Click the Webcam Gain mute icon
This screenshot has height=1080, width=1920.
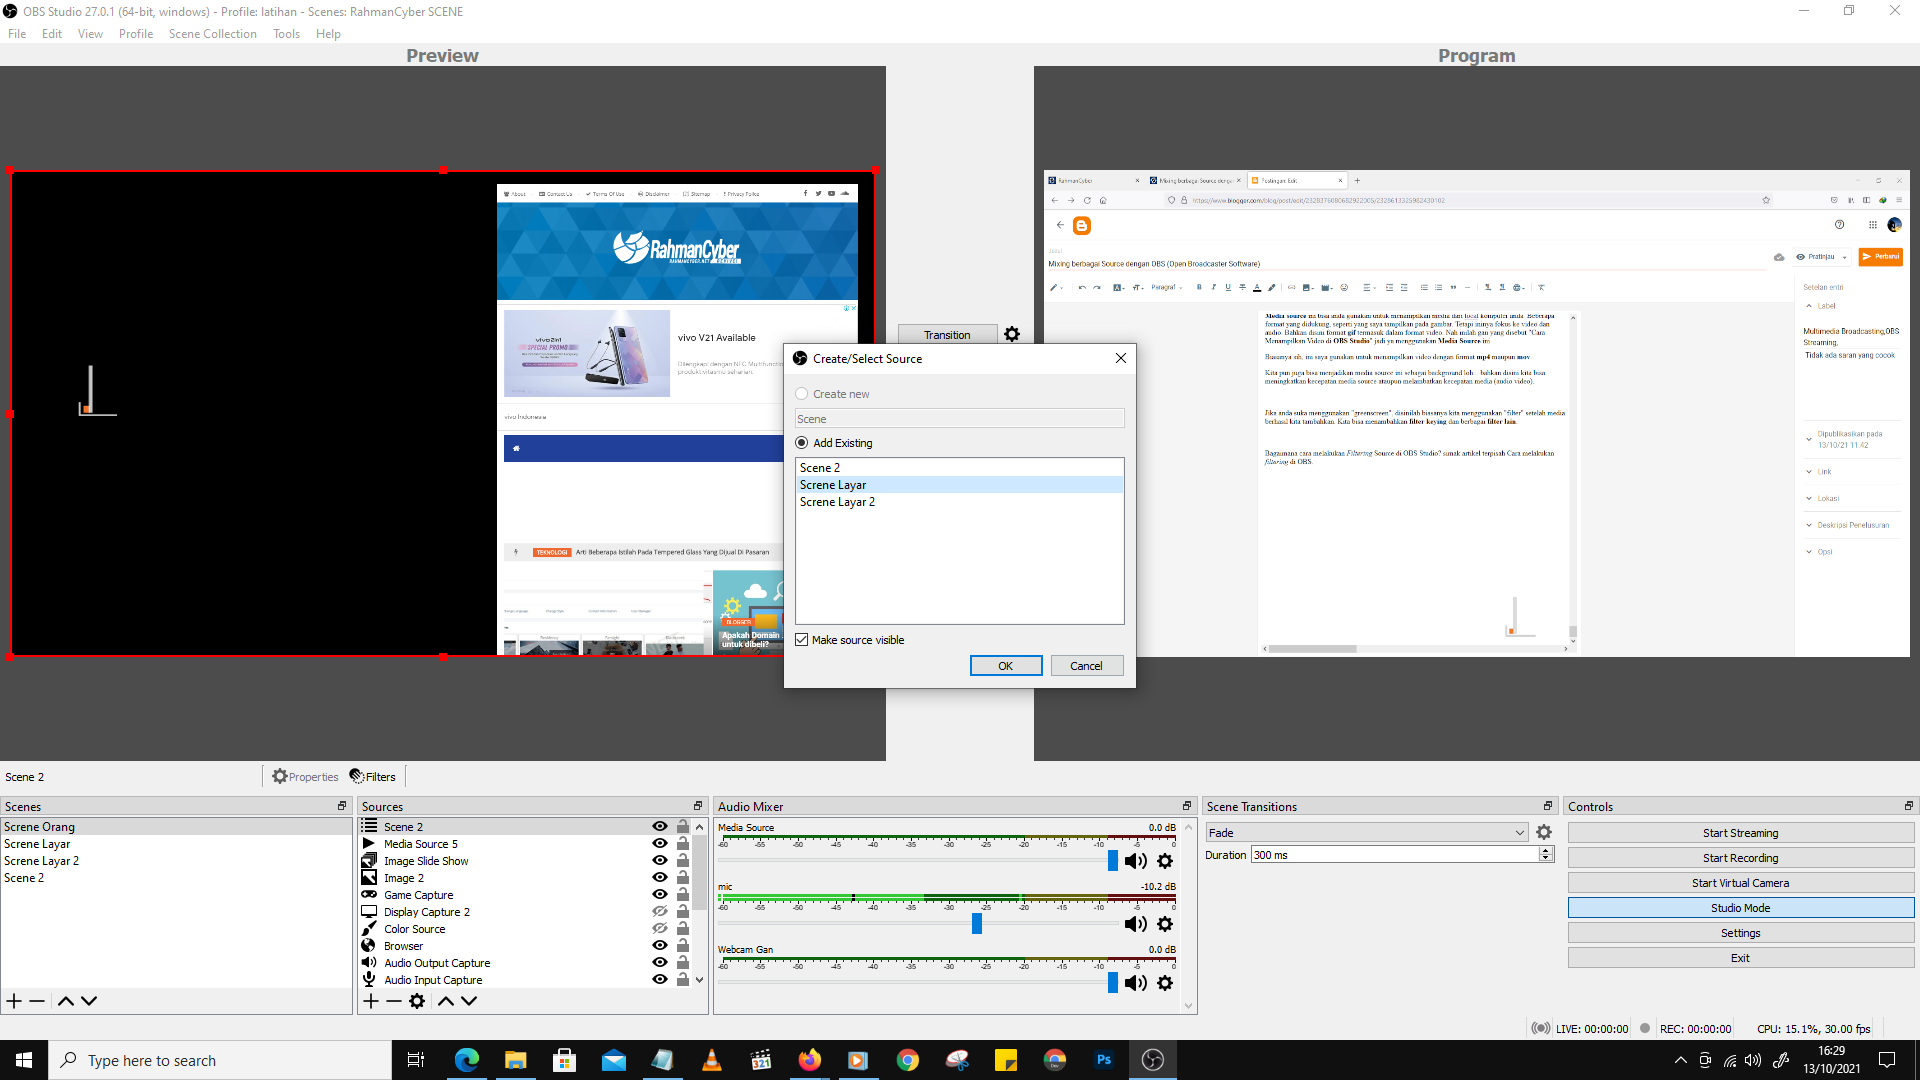1134,984
